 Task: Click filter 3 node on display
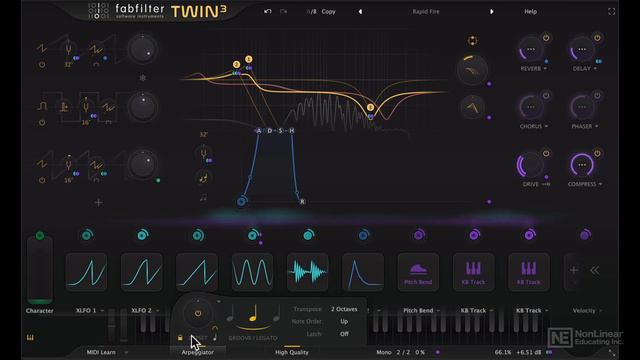click(x=370, y=107)
